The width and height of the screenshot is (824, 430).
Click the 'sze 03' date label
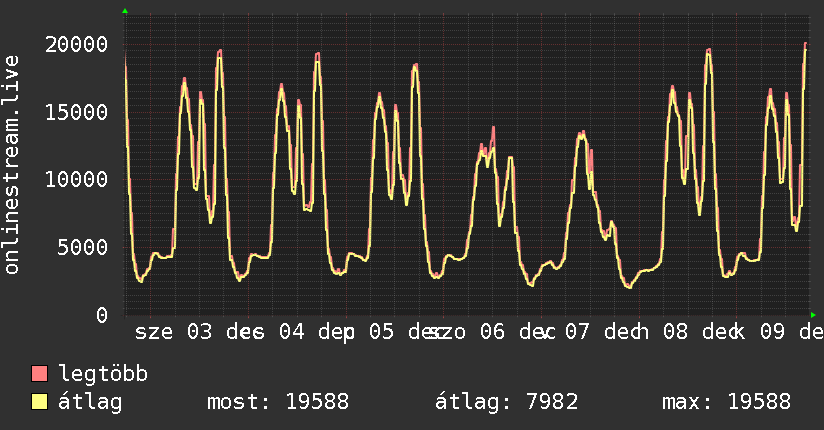[x=173, y=332]
